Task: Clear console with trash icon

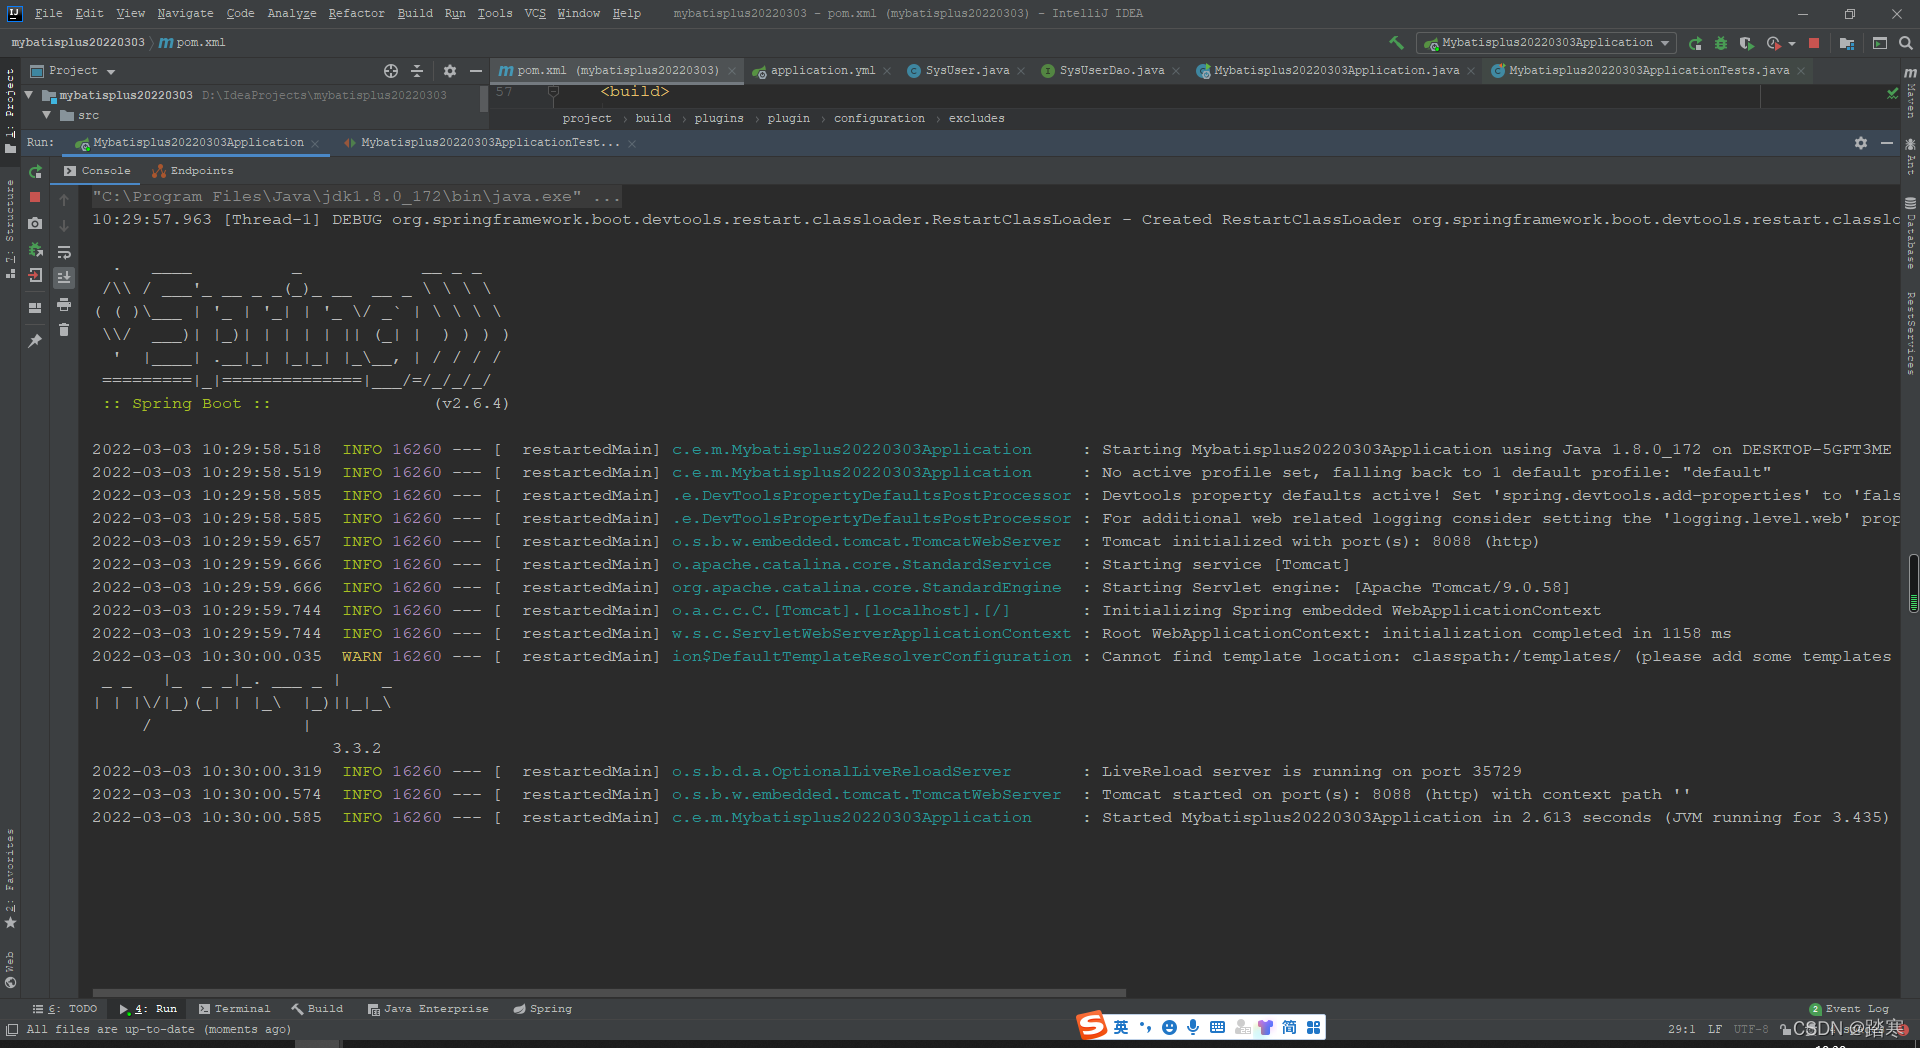Action: coord(64,330)
